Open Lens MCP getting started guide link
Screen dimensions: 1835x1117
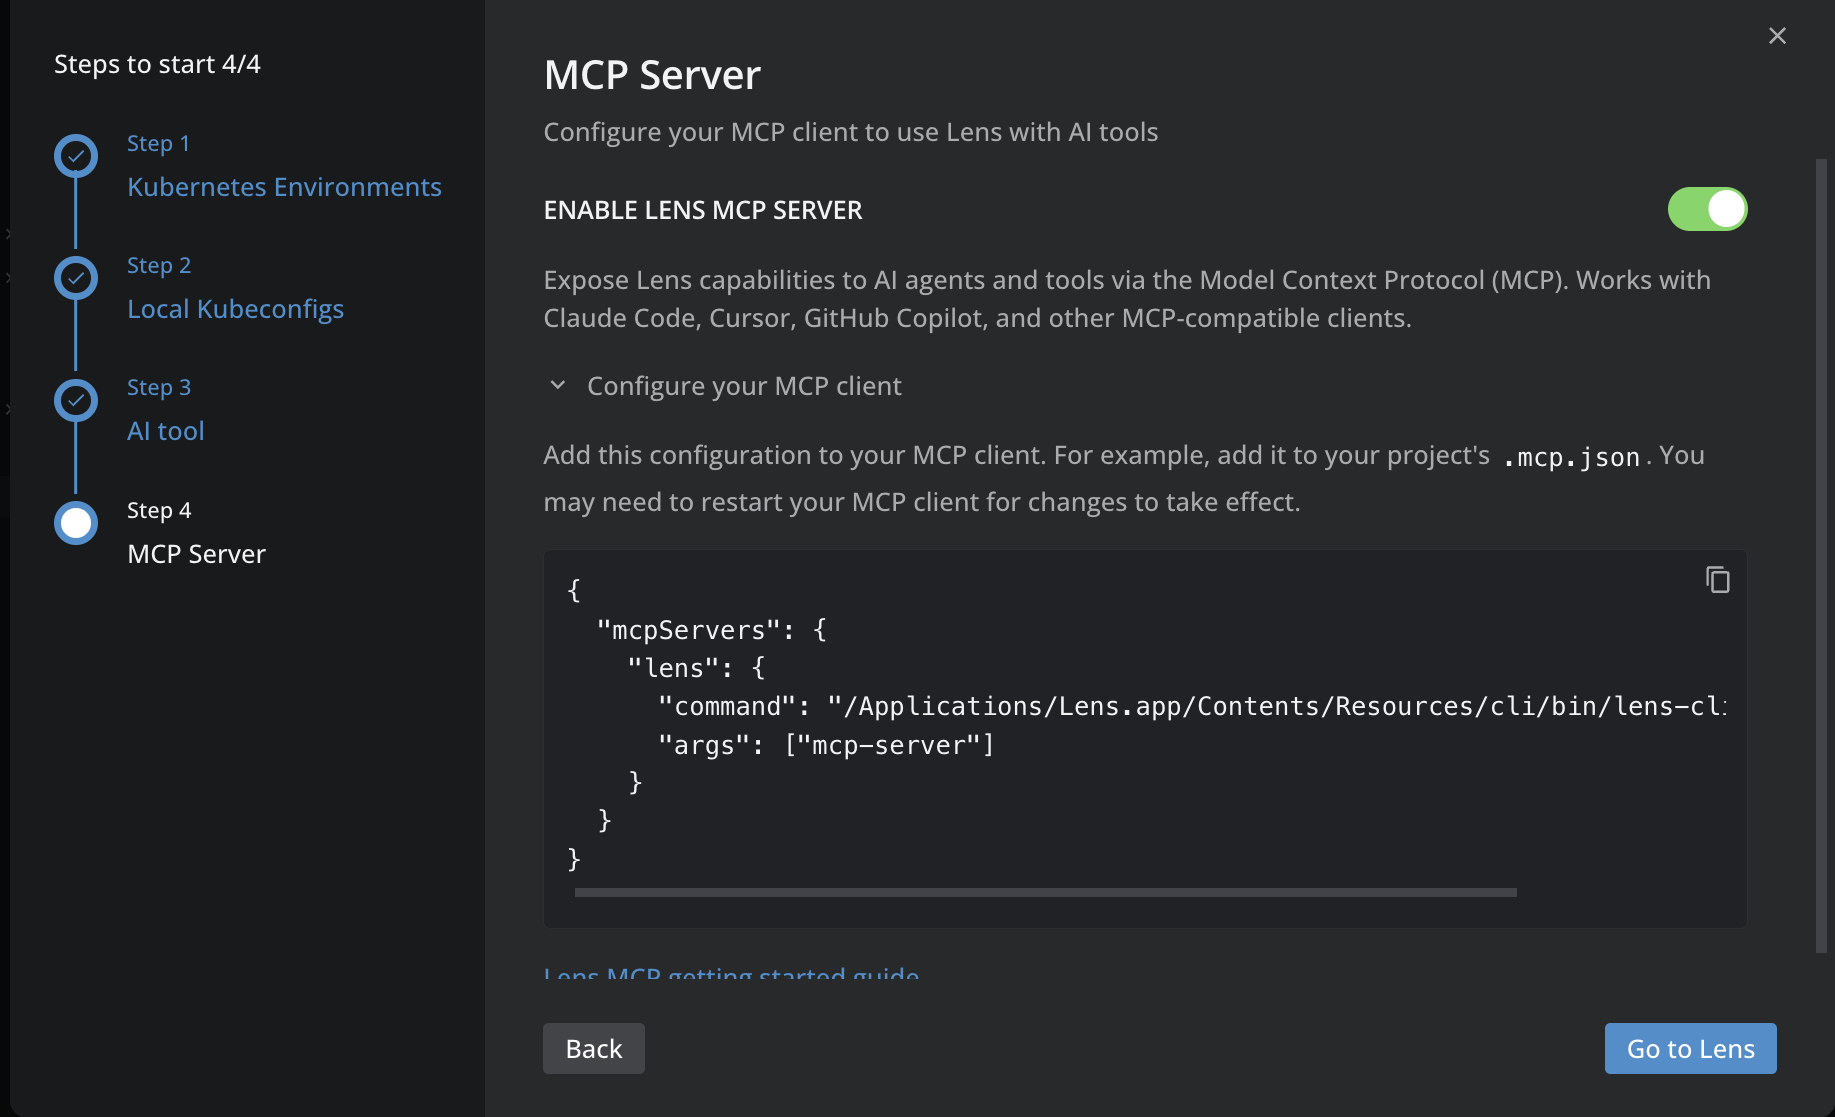731,973
